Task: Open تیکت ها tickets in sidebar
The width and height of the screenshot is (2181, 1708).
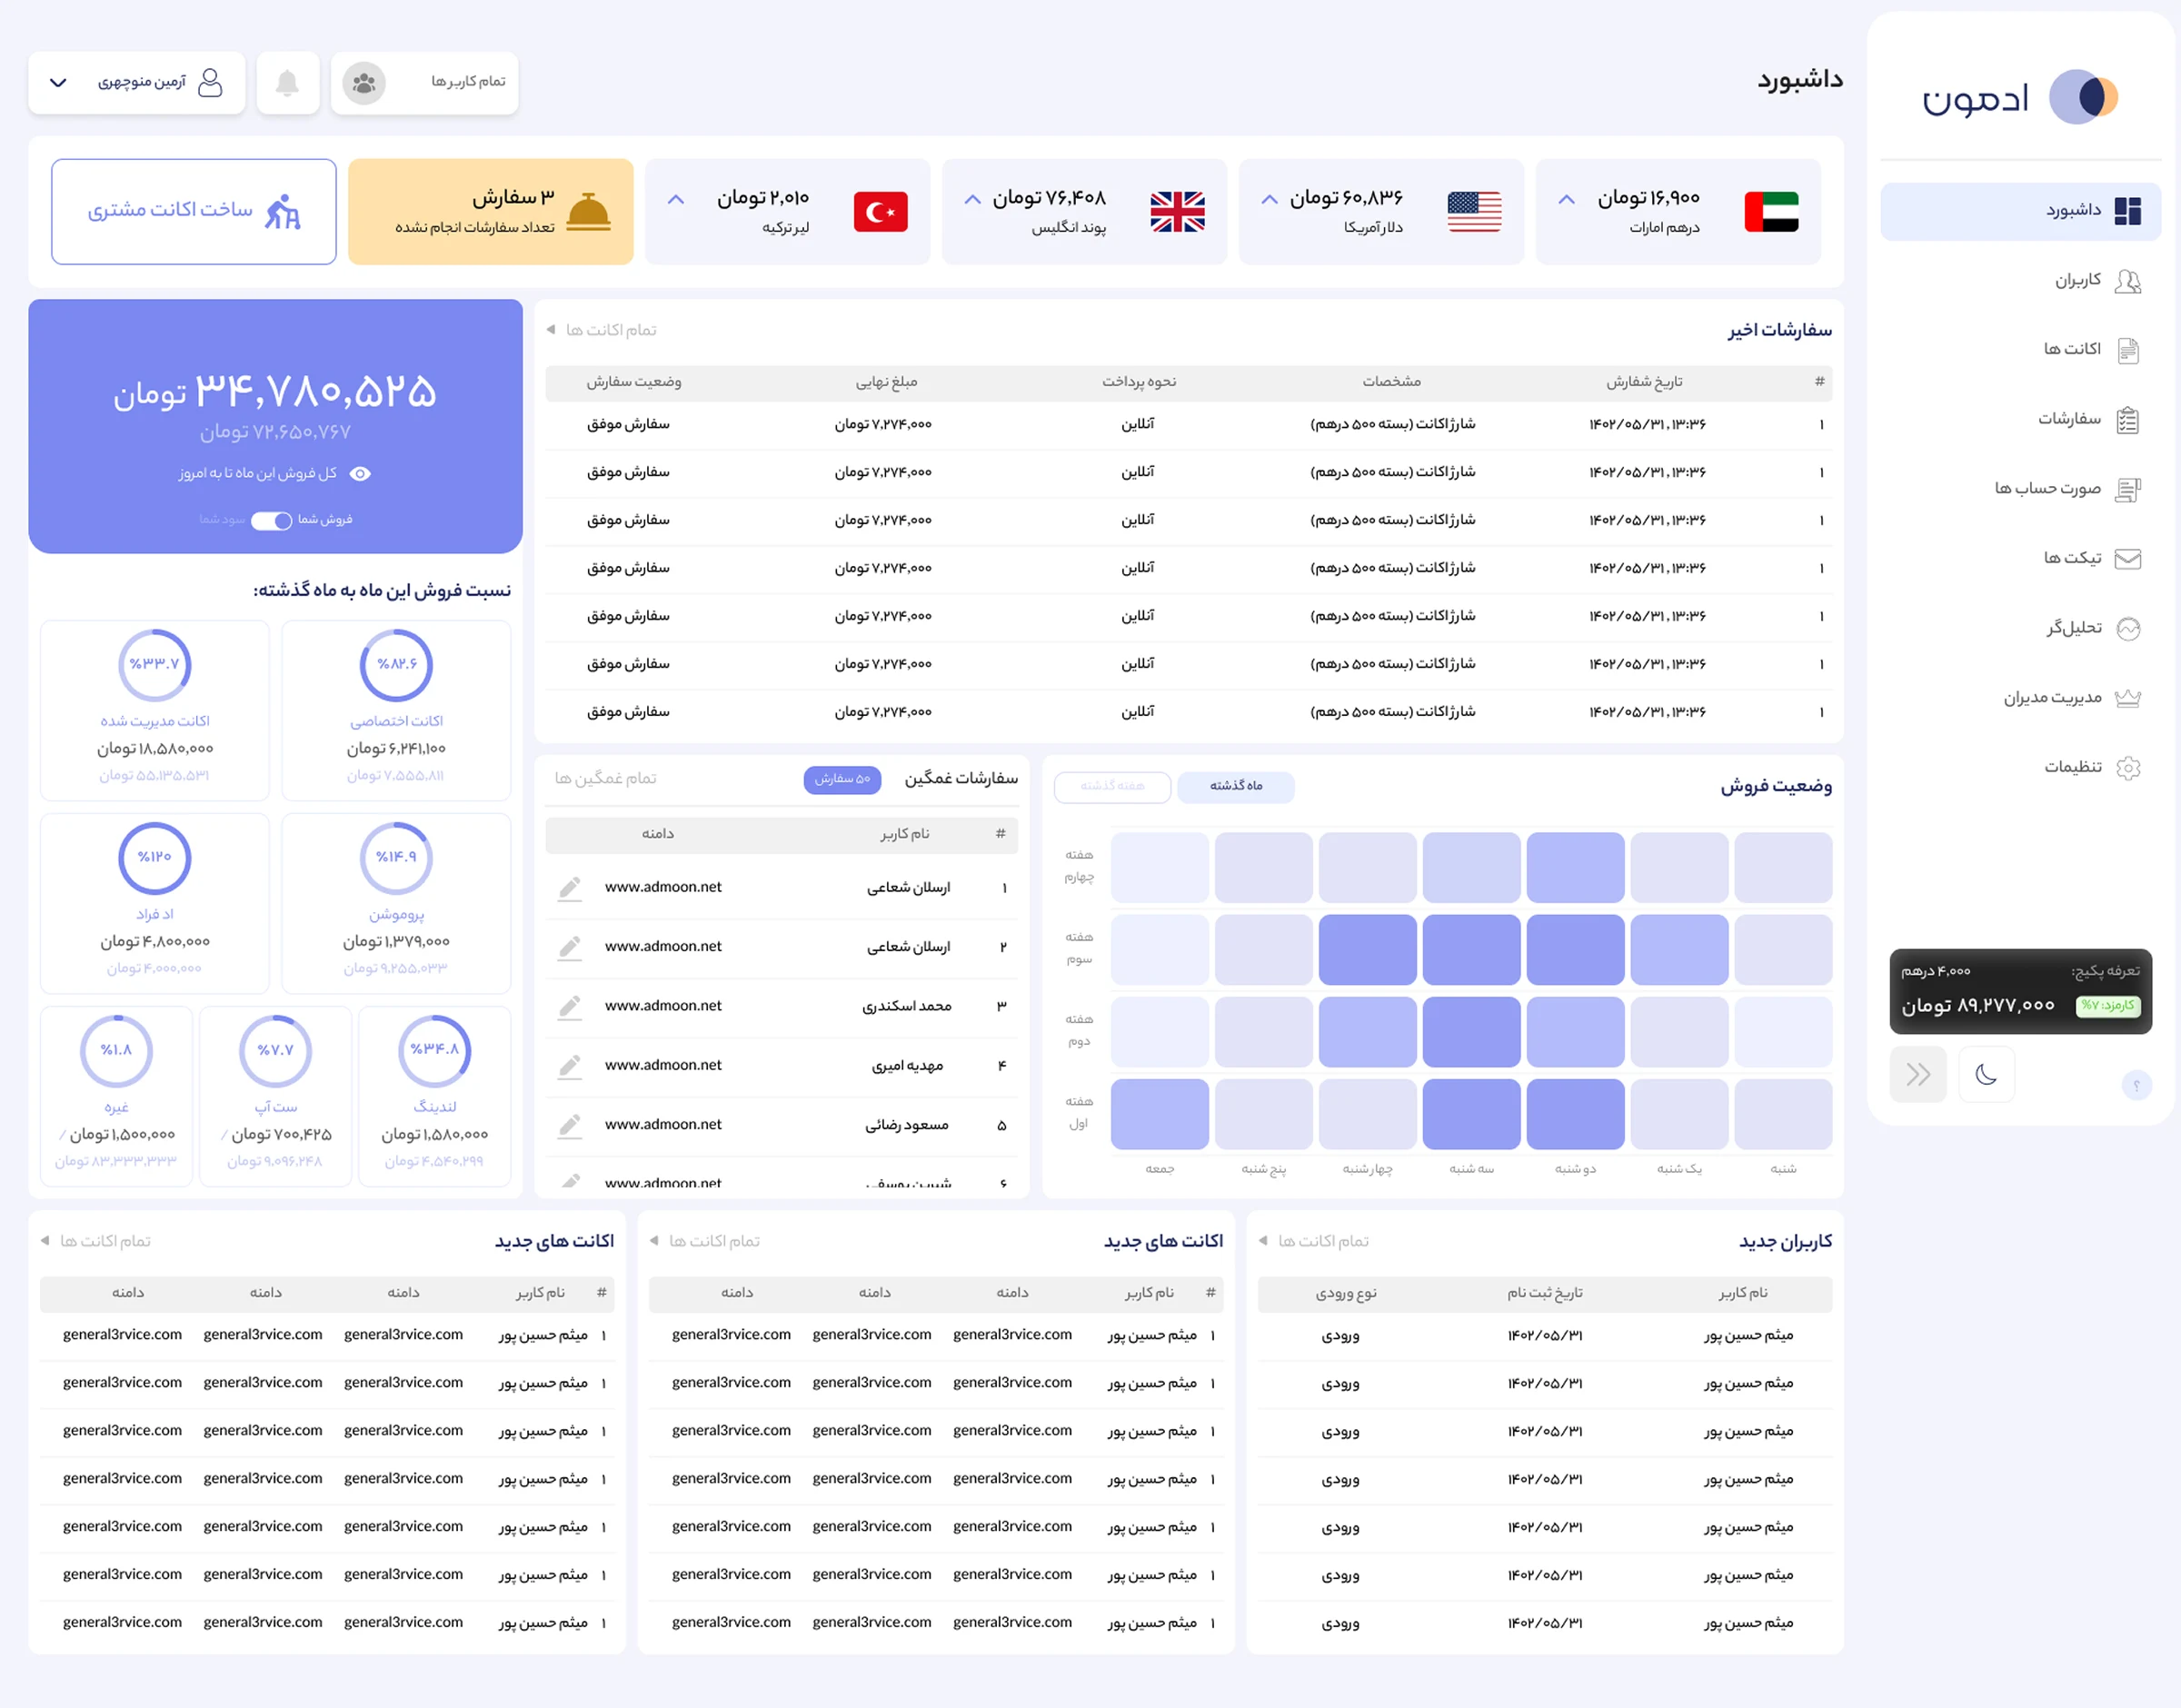Action: 2091,559
